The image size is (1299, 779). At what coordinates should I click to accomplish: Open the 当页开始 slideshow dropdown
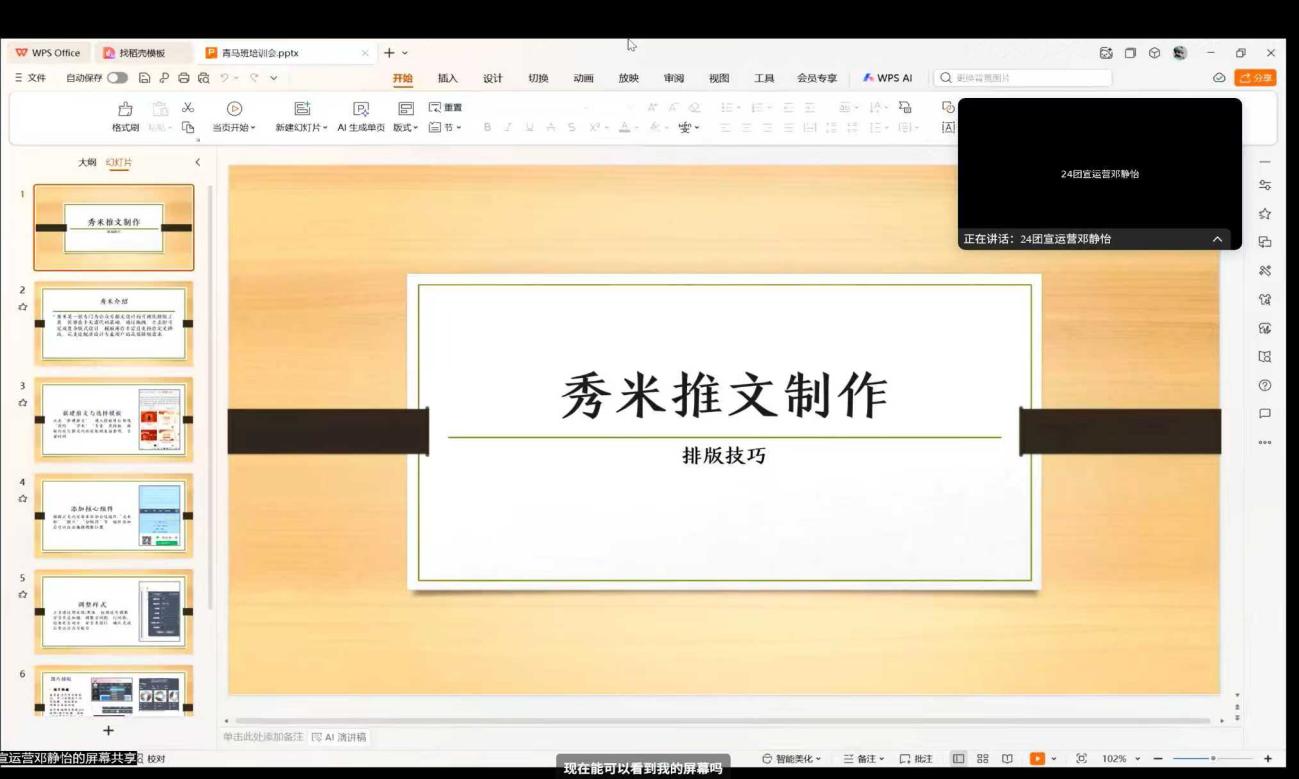(x=234, y=128)
